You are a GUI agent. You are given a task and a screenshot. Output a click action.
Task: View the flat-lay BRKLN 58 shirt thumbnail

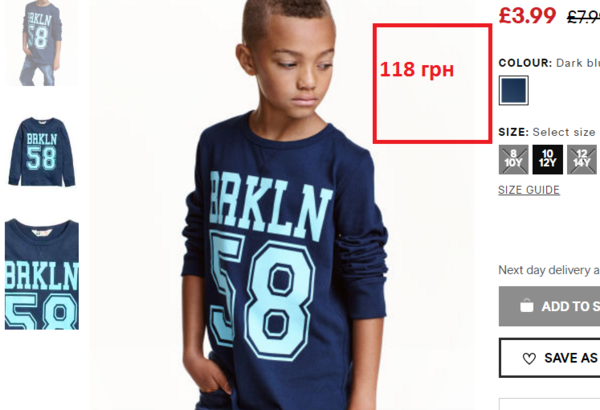coord(42,152)
